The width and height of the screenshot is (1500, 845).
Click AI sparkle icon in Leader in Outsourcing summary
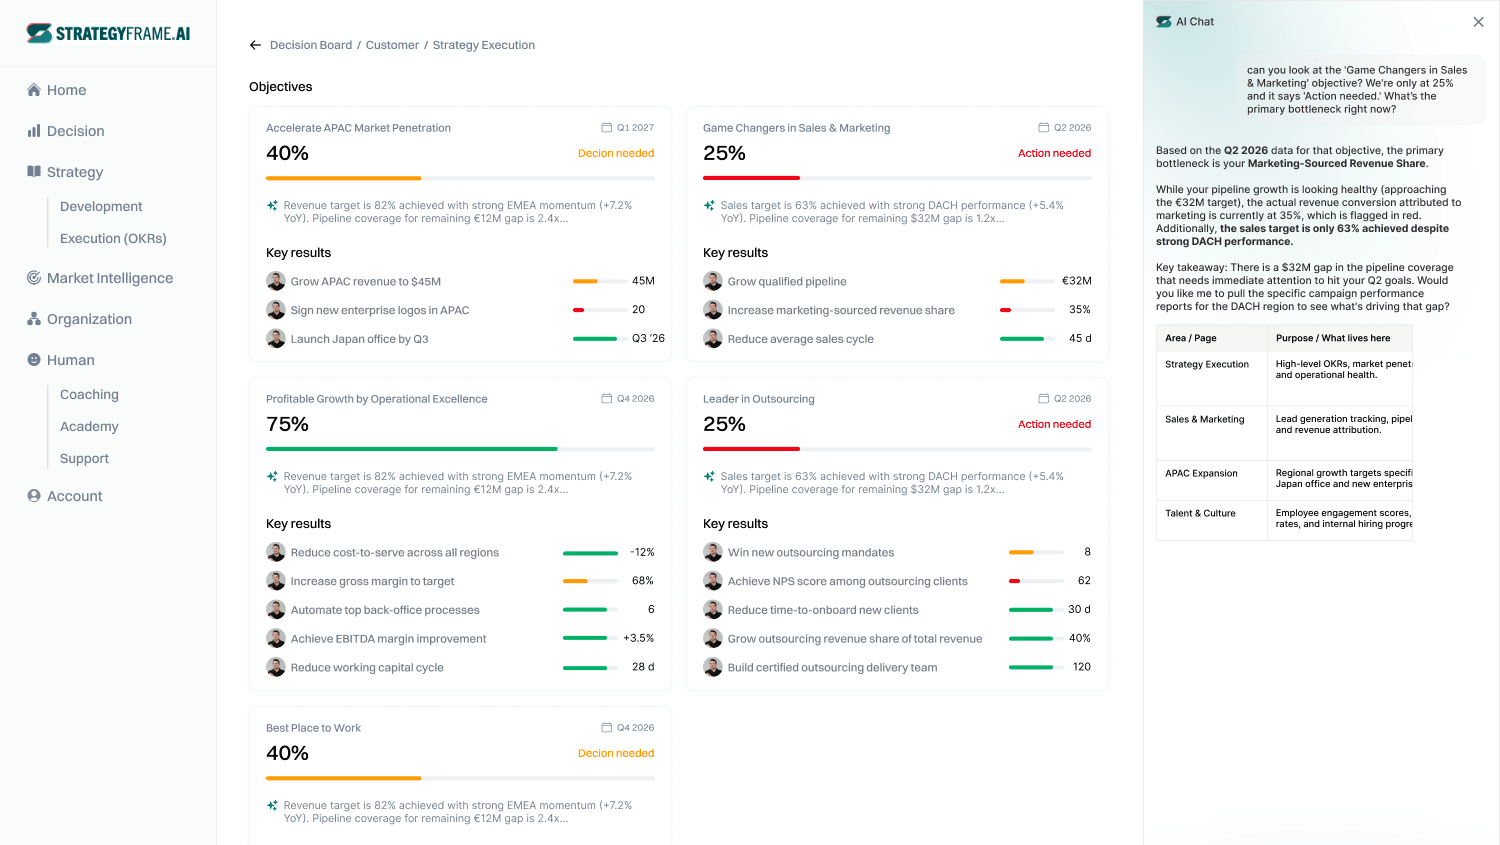tap(709, 477)
